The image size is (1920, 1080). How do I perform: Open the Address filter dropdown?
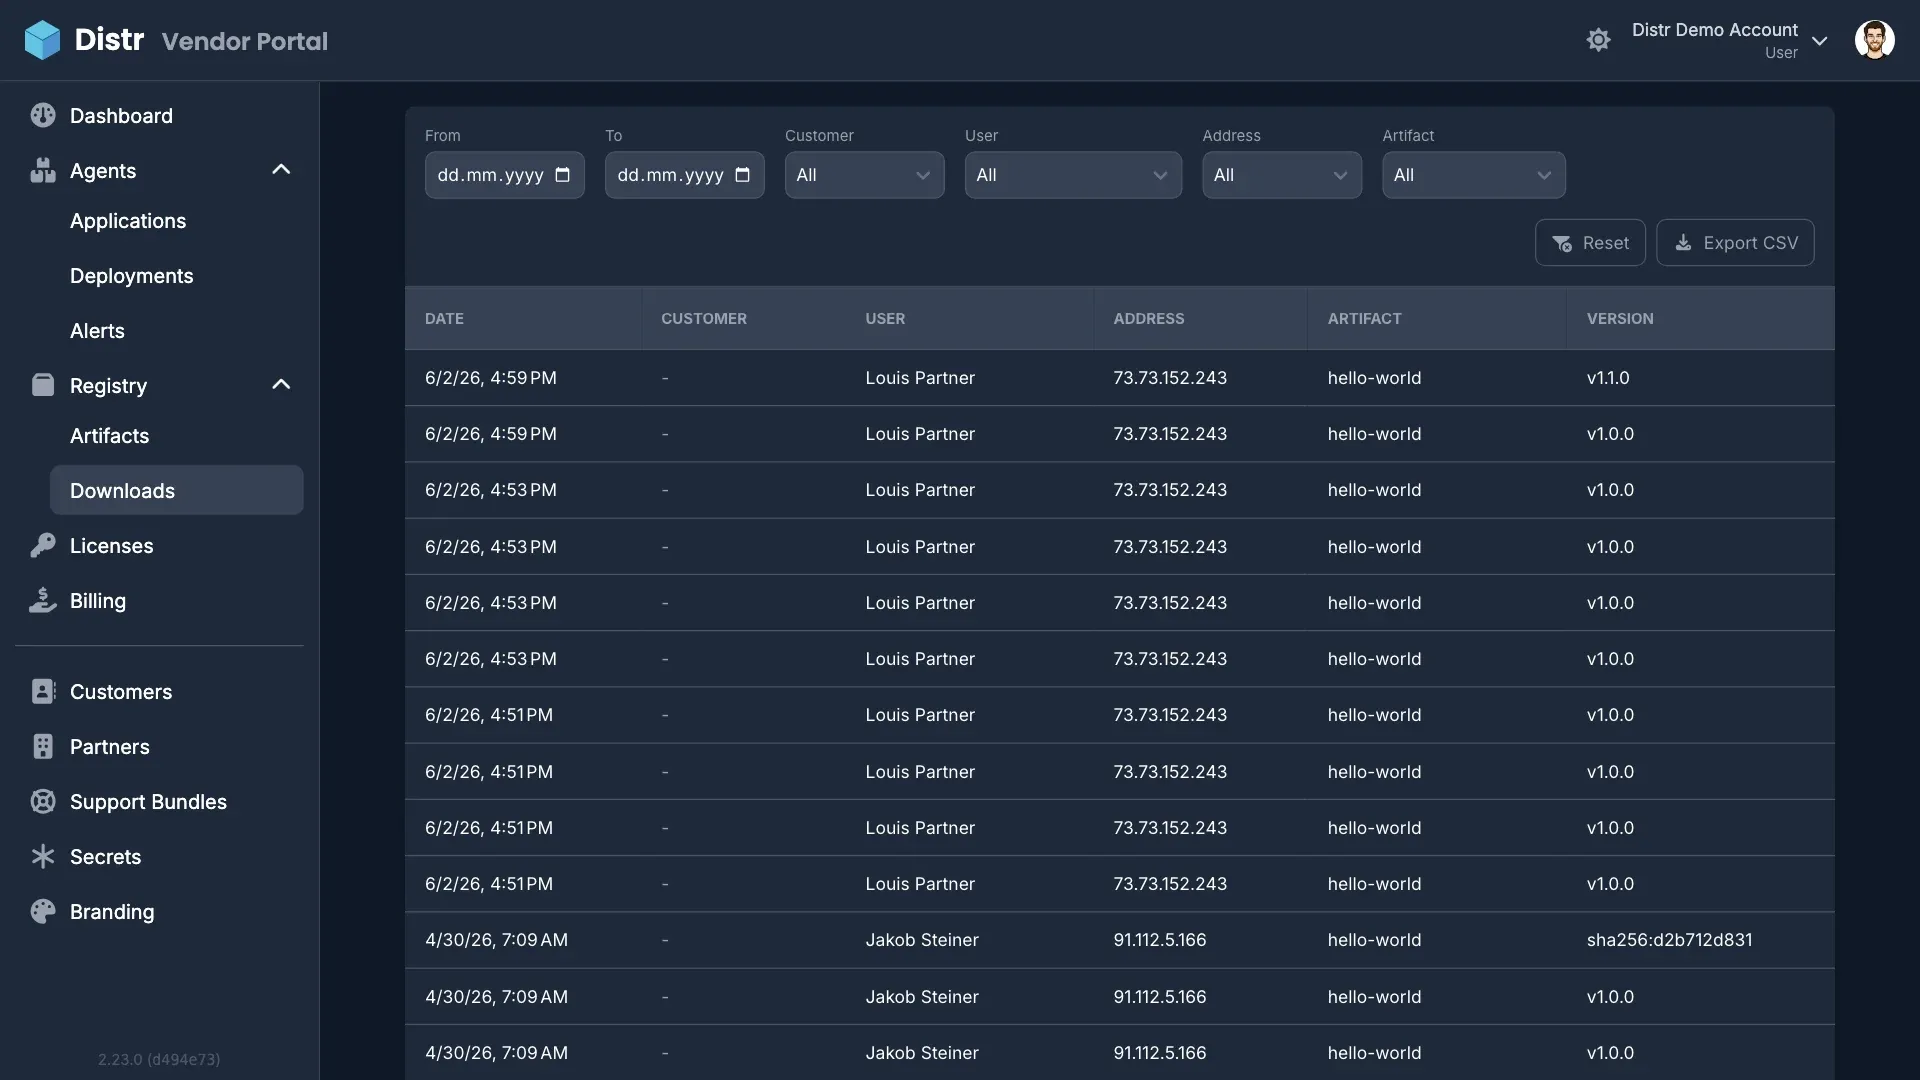[x=1282, y=175]
